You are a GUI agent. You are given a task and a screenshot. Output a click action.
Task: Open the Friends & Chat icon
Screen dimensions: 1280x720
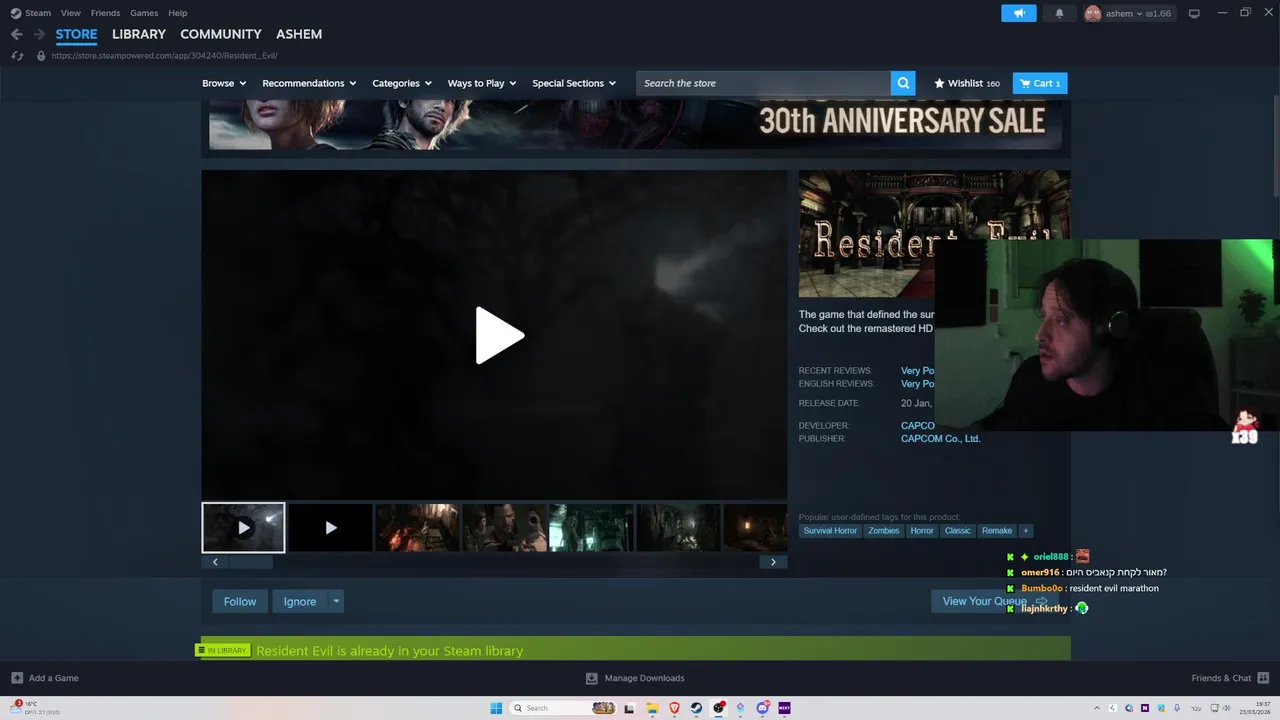1261,678
